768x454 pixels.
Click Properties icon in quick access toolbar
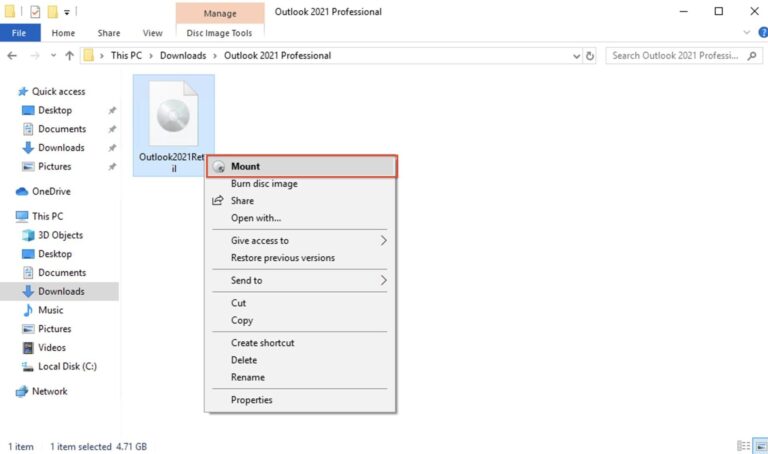tap(35, 12)
